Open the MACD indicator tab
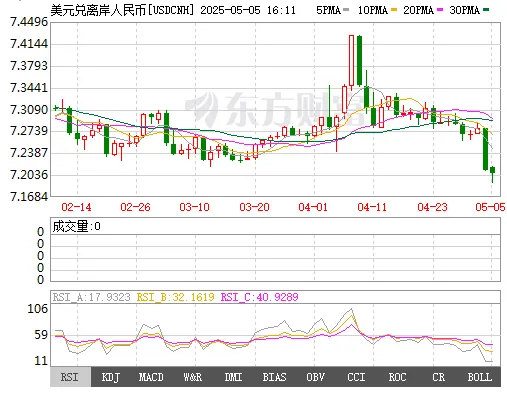507x408 pixels. coord(151,377)
